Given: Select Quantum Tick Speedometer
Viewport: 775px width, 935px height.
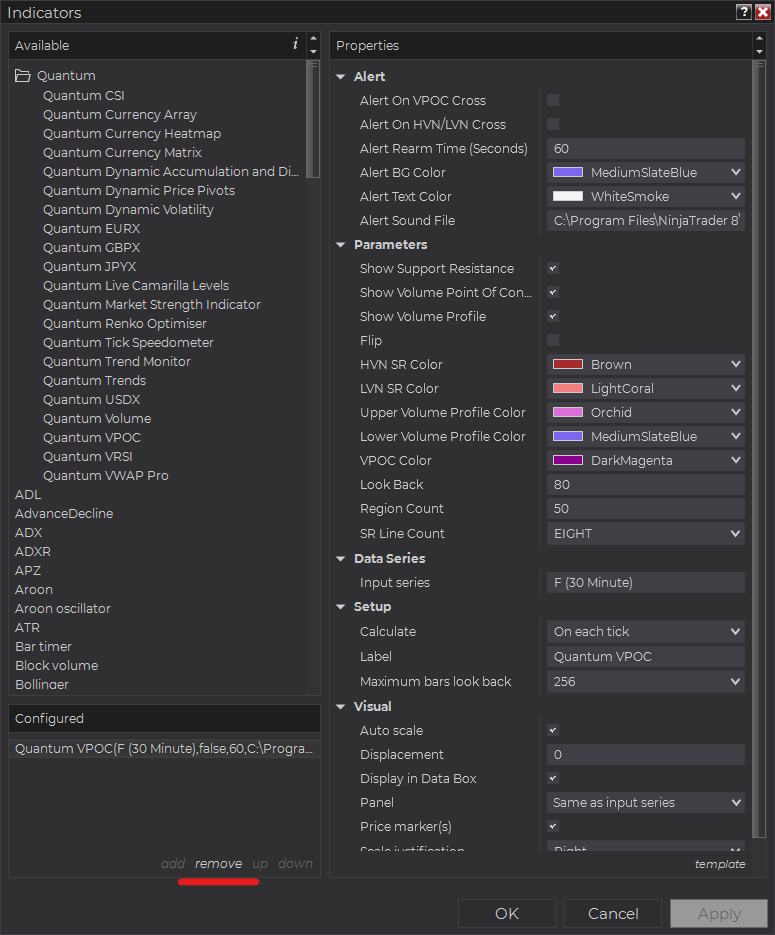Looking at the screenshot, I should point(128,343).
